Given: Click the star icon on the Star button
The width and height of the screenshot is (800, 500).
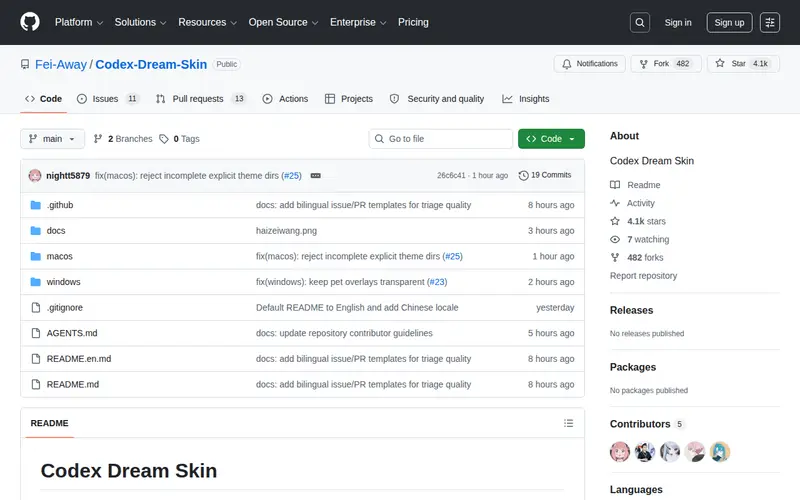Looking at the screenshot, I should click(x=720, y=63).
